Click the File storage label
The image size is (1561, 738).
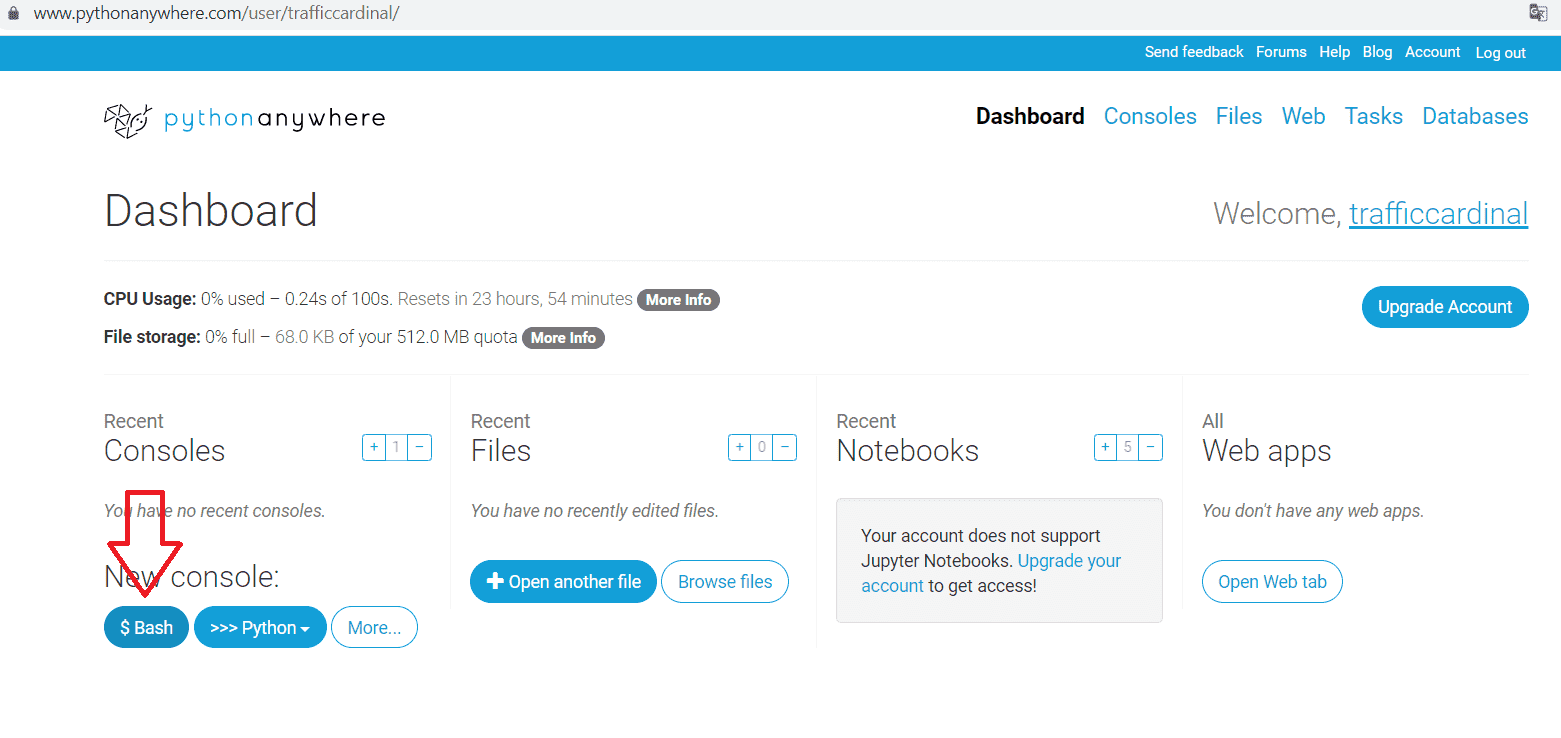click(152, 337)
